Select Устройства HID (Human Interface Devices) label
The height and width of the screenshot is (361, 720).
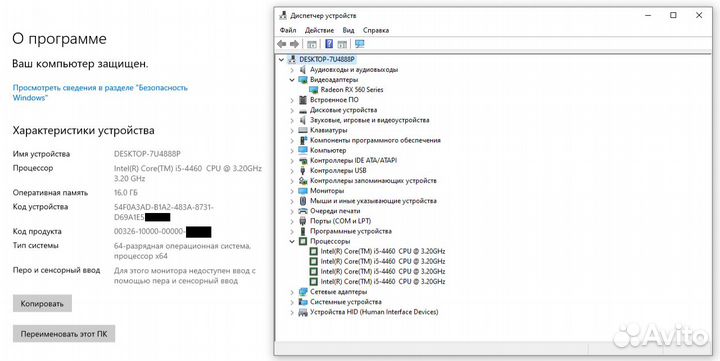374,312
